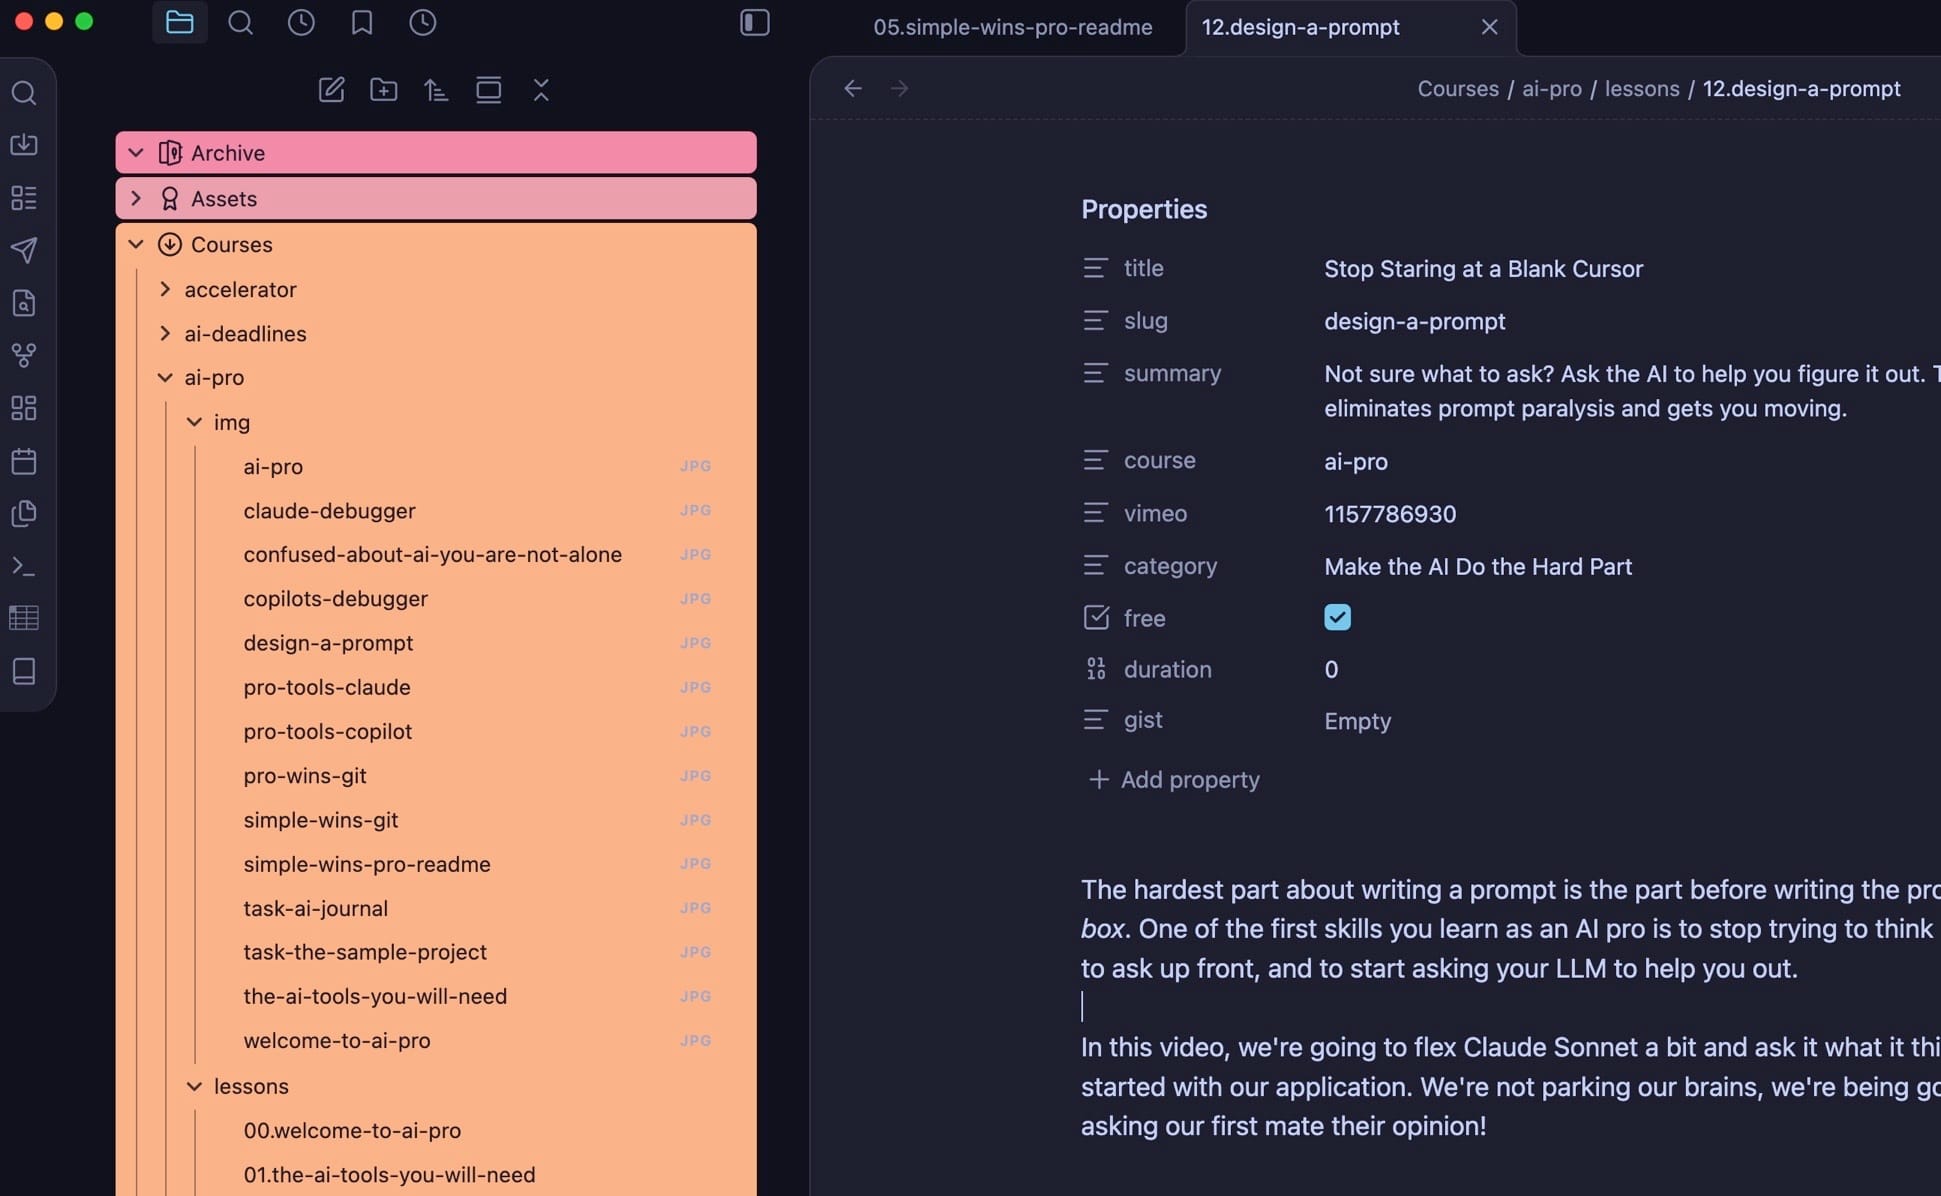Open the search tab icon in top bar
The image size is (1941, 1196).
click(240, 23)
